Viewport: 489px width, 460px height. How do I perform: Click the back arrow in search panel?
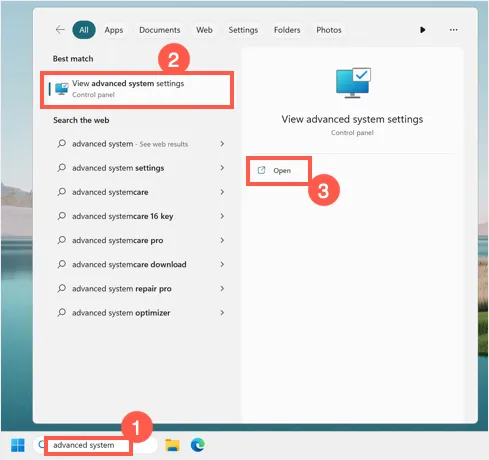(x=60, y=30)
